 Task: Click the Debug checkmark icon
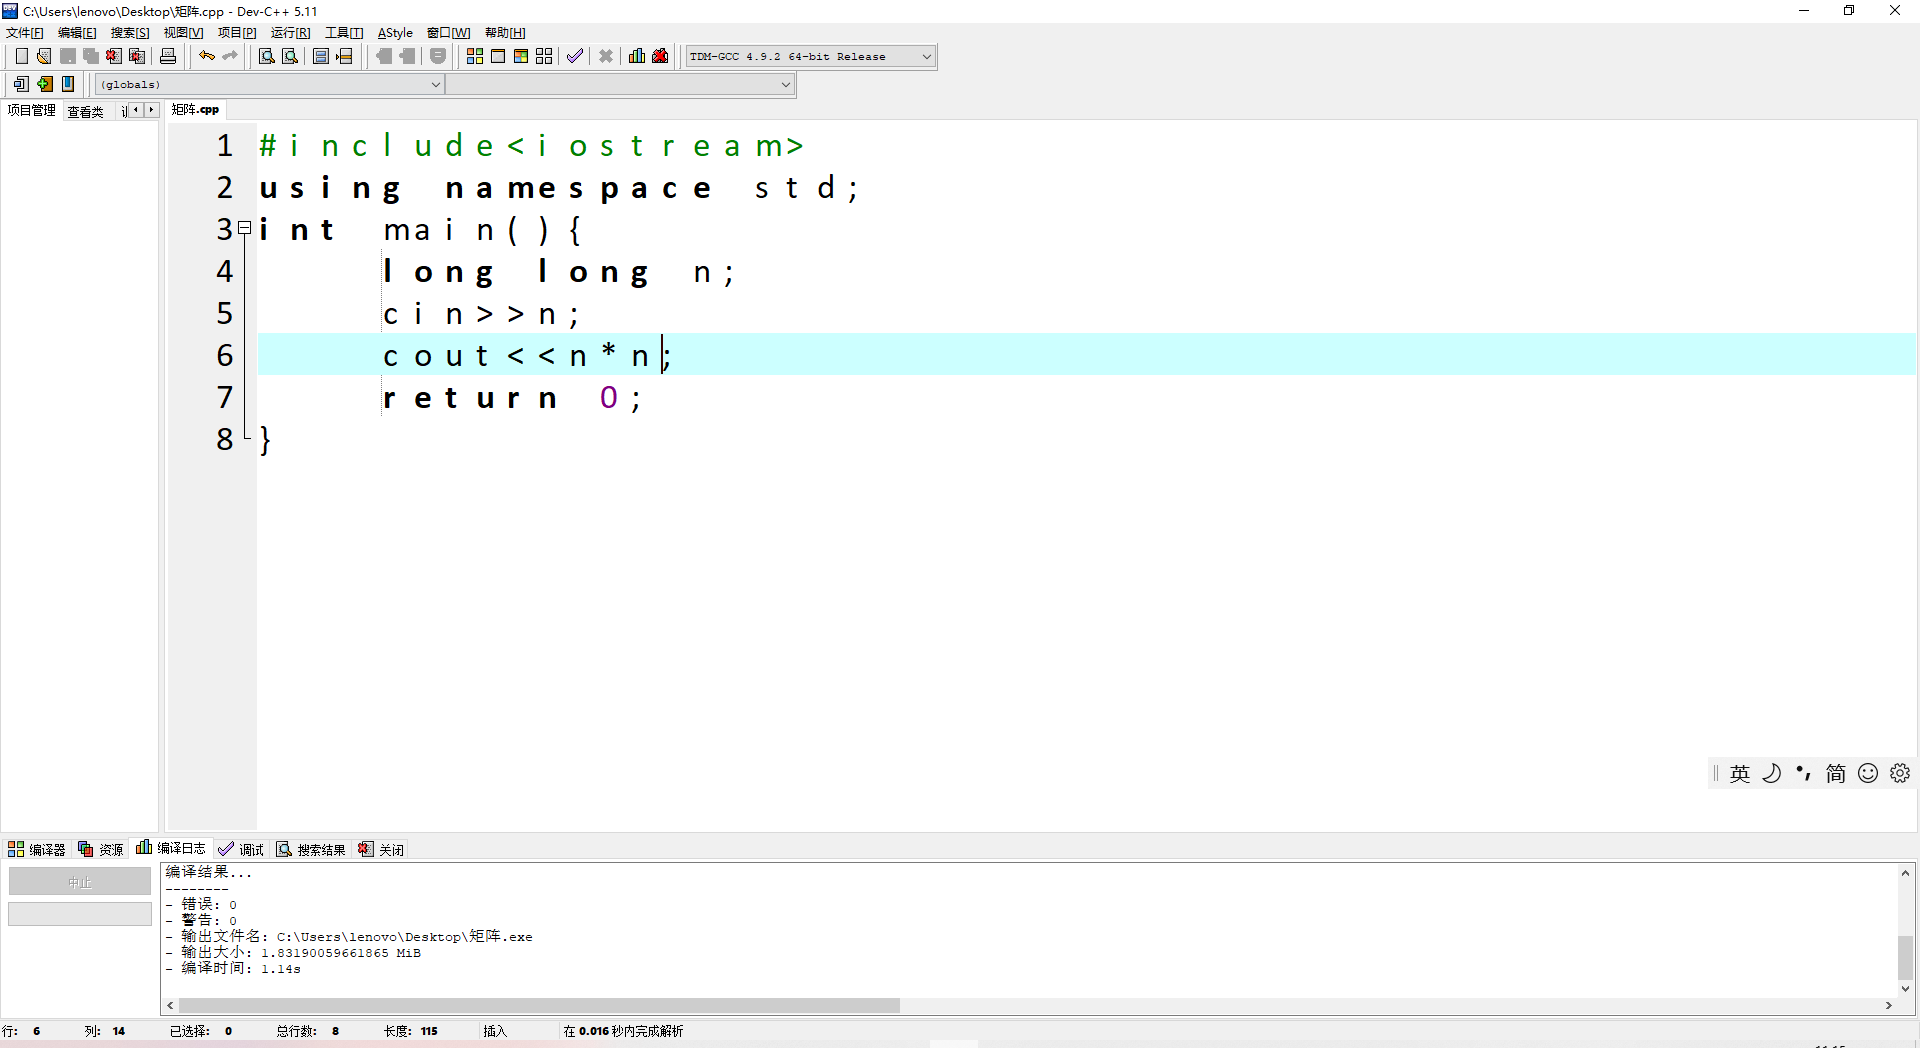[x=575, y=56]
